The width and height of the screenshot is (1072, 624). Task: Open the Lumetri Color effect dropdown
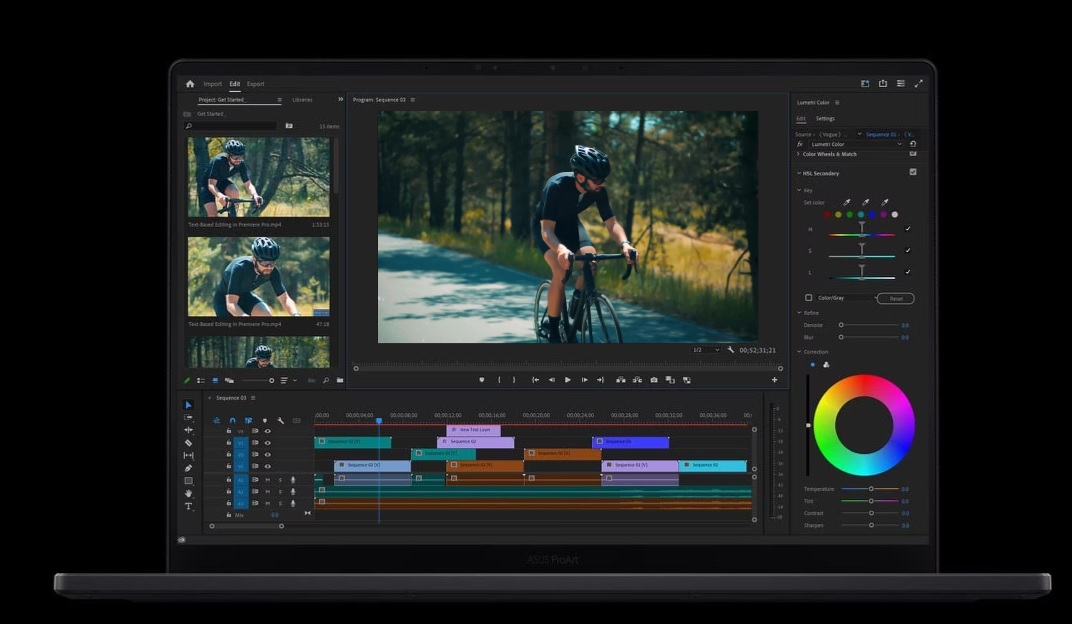tap(856, 144)
